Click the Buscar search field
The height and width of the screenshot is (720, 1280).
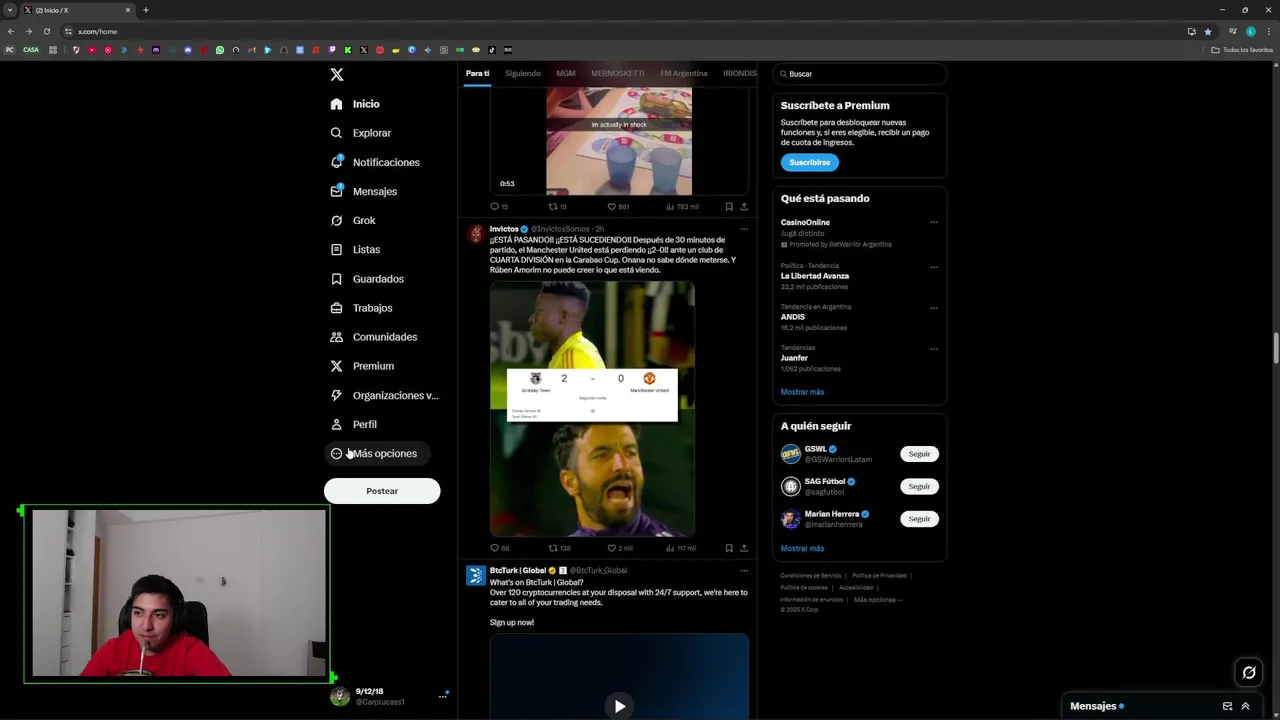860,74
